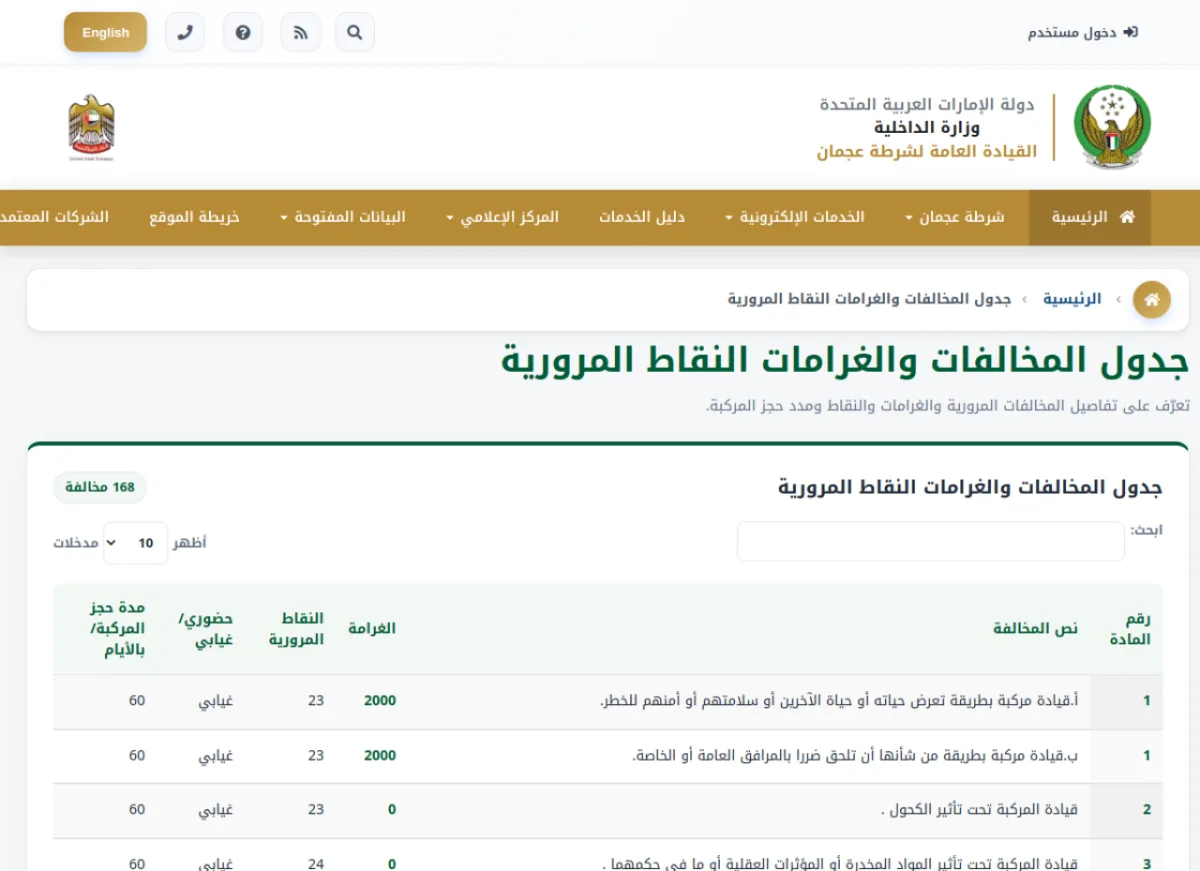Sort by رقم المادة column header
The image size is (1200, 871).
click(x=1126, y=628)
